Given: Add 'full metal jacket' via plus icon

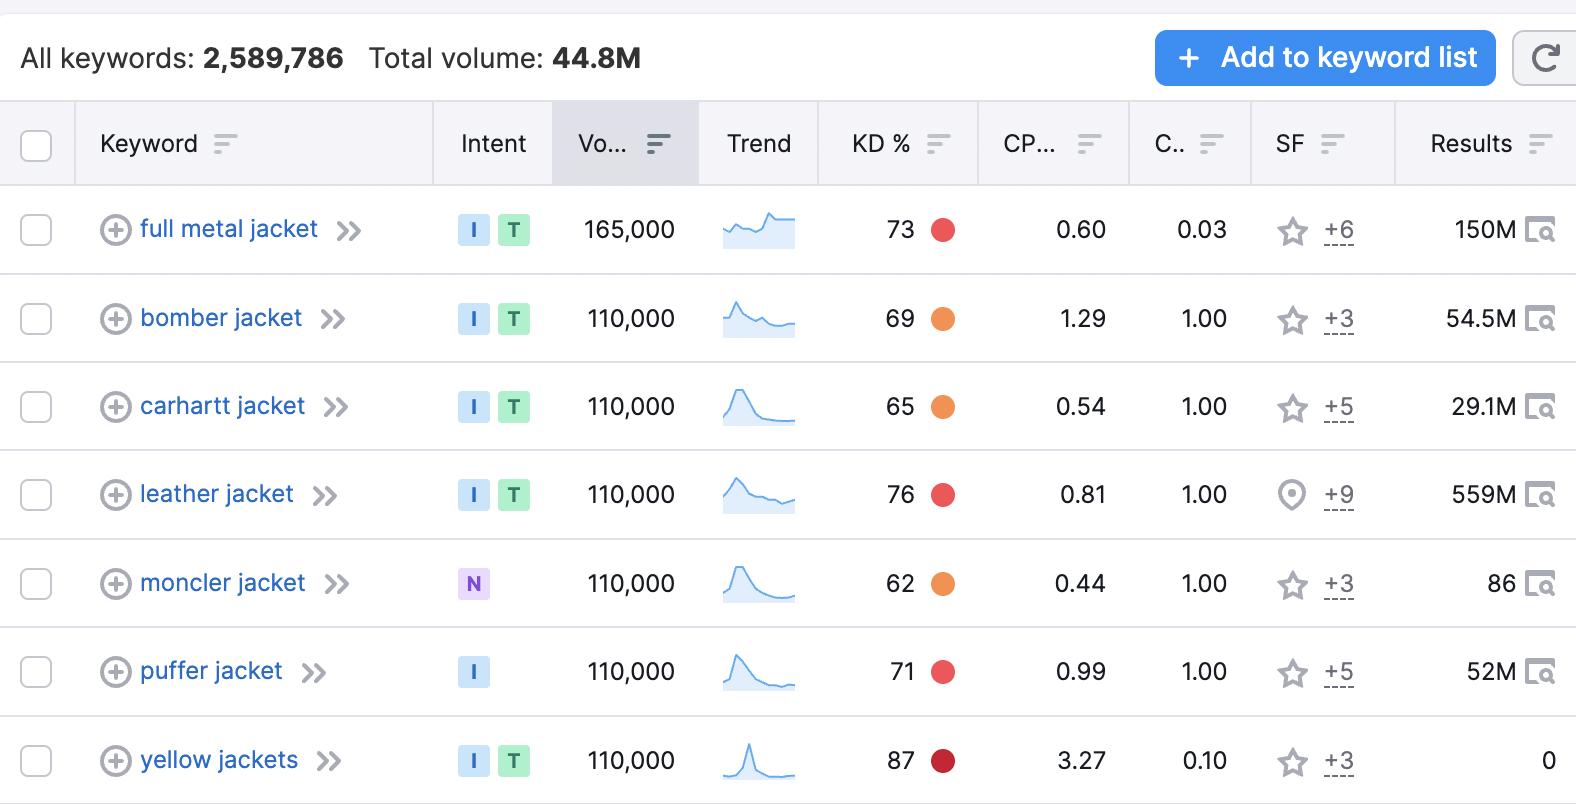Looking at the screenshot, I should click(x=116, y=230).
